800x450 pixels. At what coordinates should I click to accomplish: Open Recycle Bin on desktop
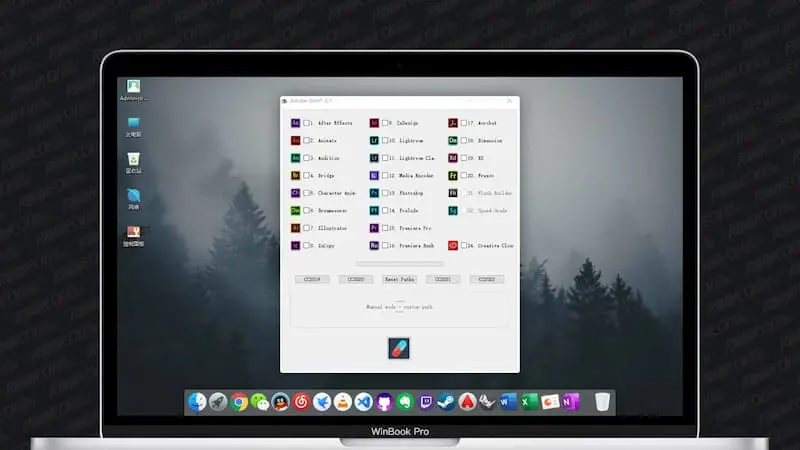pos(133,159)
